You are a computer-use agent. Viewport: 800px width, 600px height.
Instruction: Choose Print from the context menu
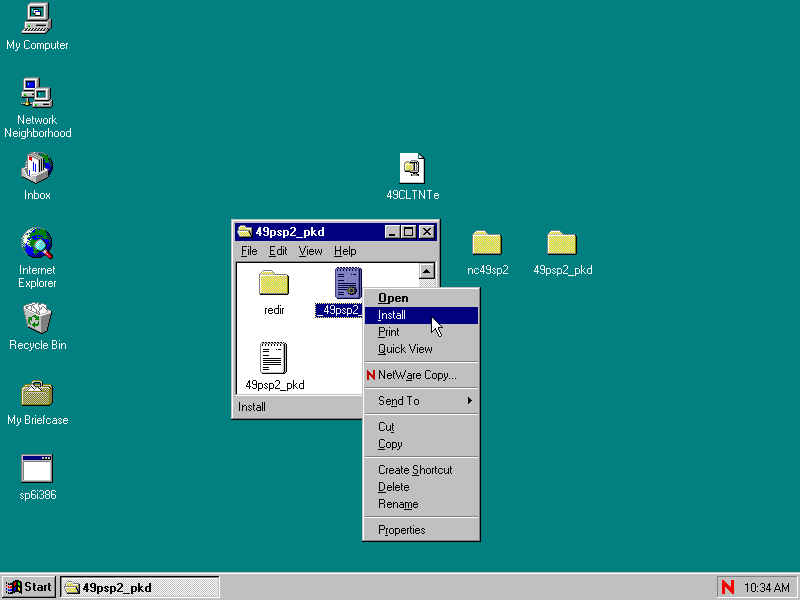421,332
